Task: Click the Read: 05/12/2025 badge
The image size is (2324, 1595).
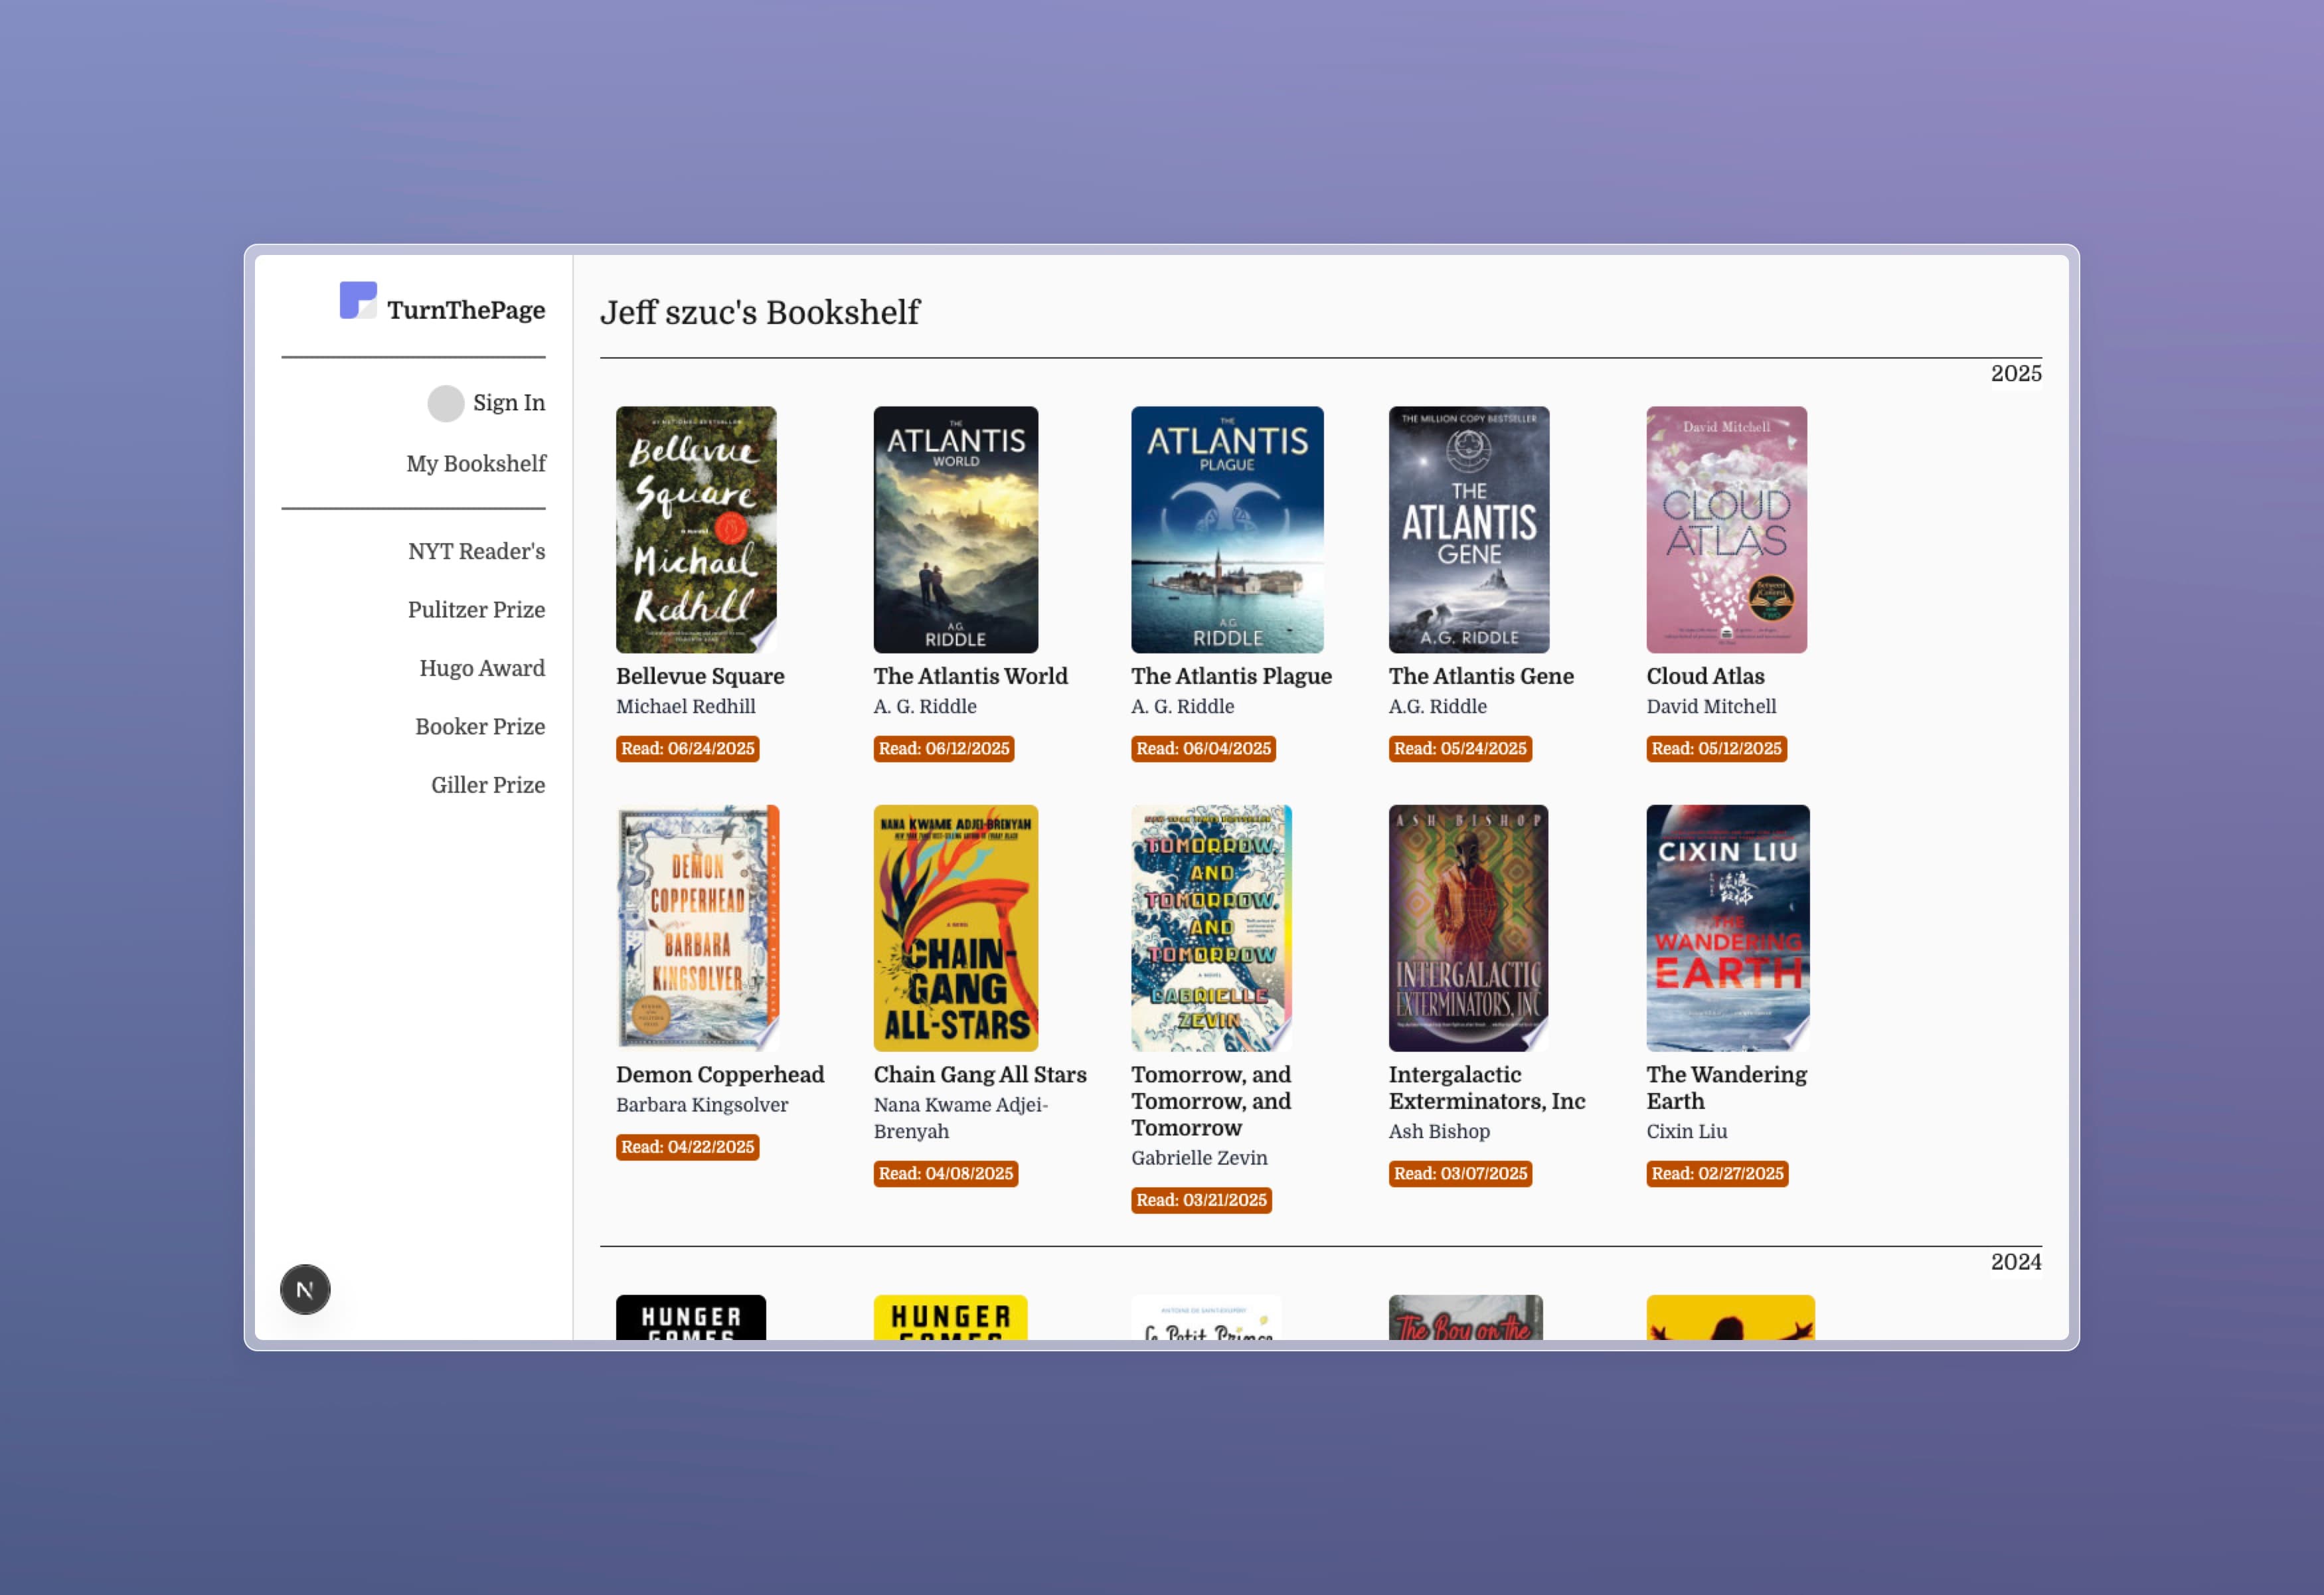Action: 1716,748
